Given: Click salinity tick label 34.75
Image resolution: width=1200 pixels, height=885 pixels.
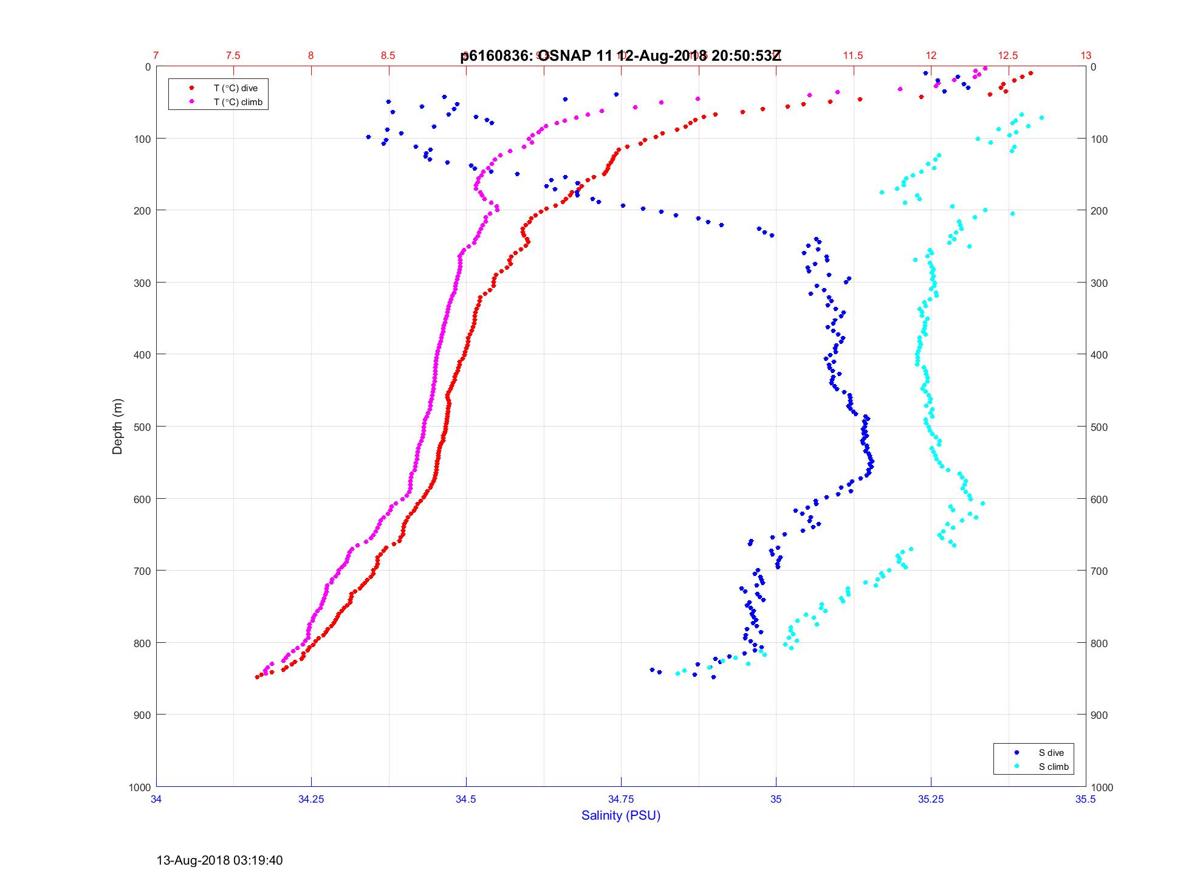Looking at the screenshot, I should point(621,800).
